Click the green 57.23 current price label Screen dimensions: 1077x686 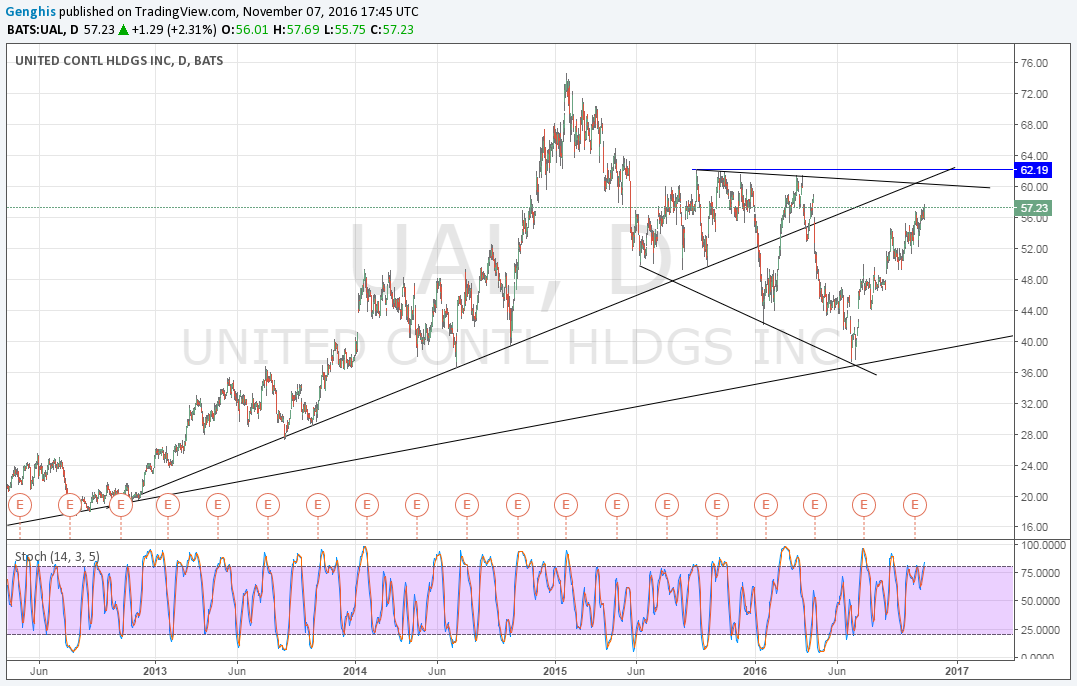1033,207
